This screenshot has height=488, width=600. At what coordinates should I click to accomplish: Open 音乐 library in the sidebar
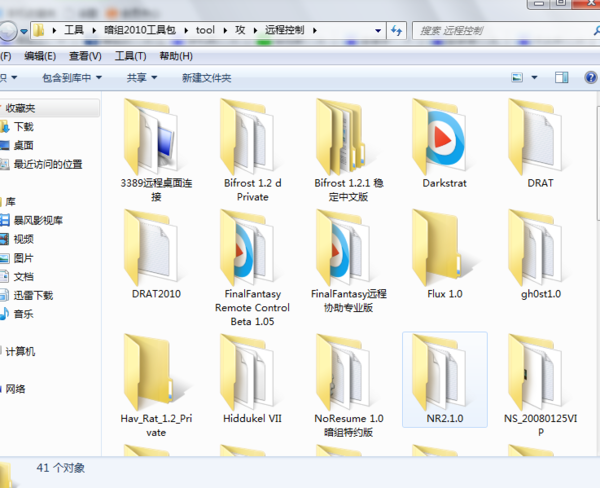[23, 314]
